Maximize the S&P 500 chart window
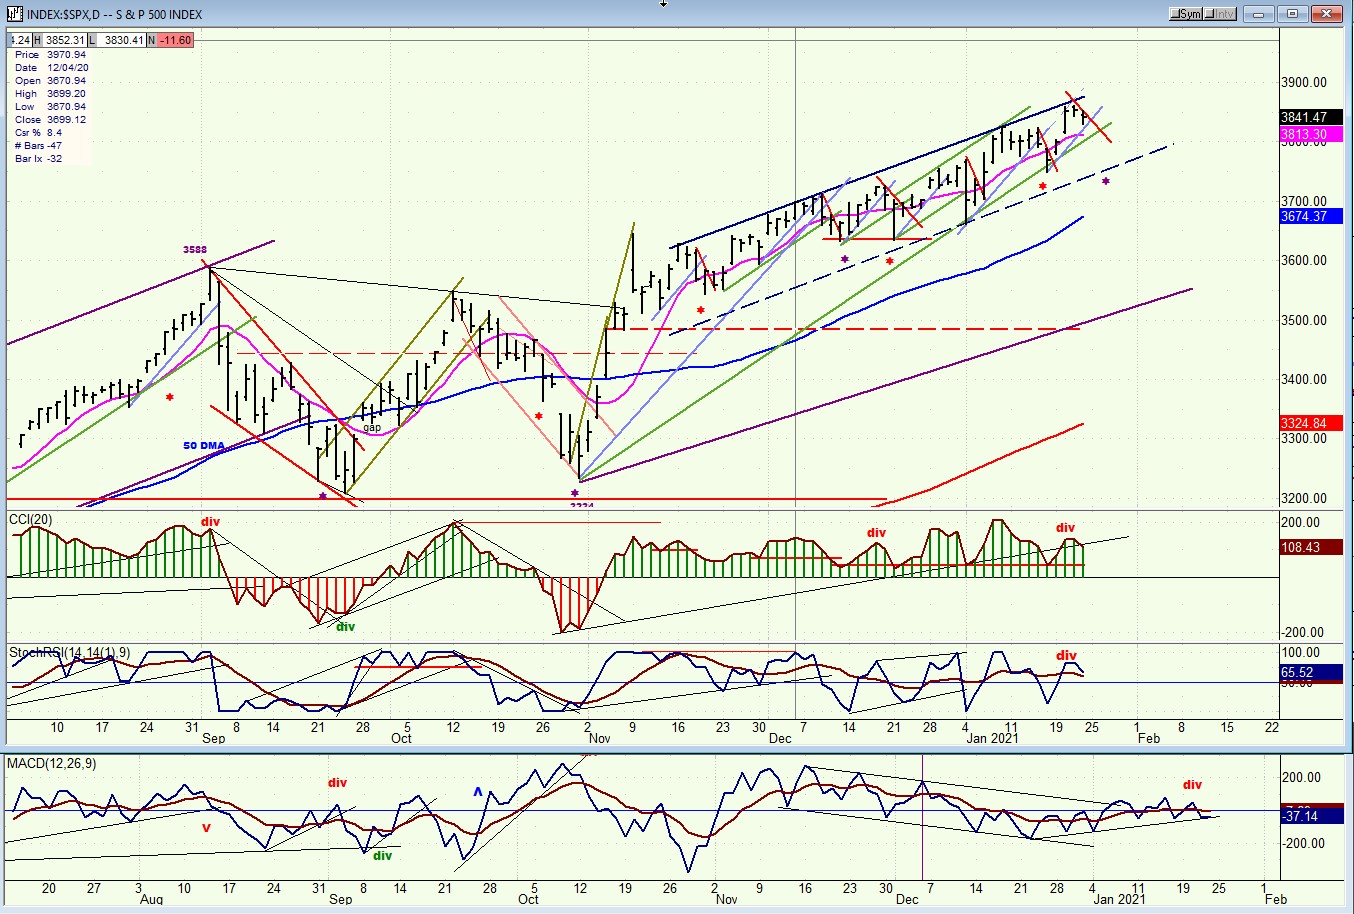 point(1293,14)
